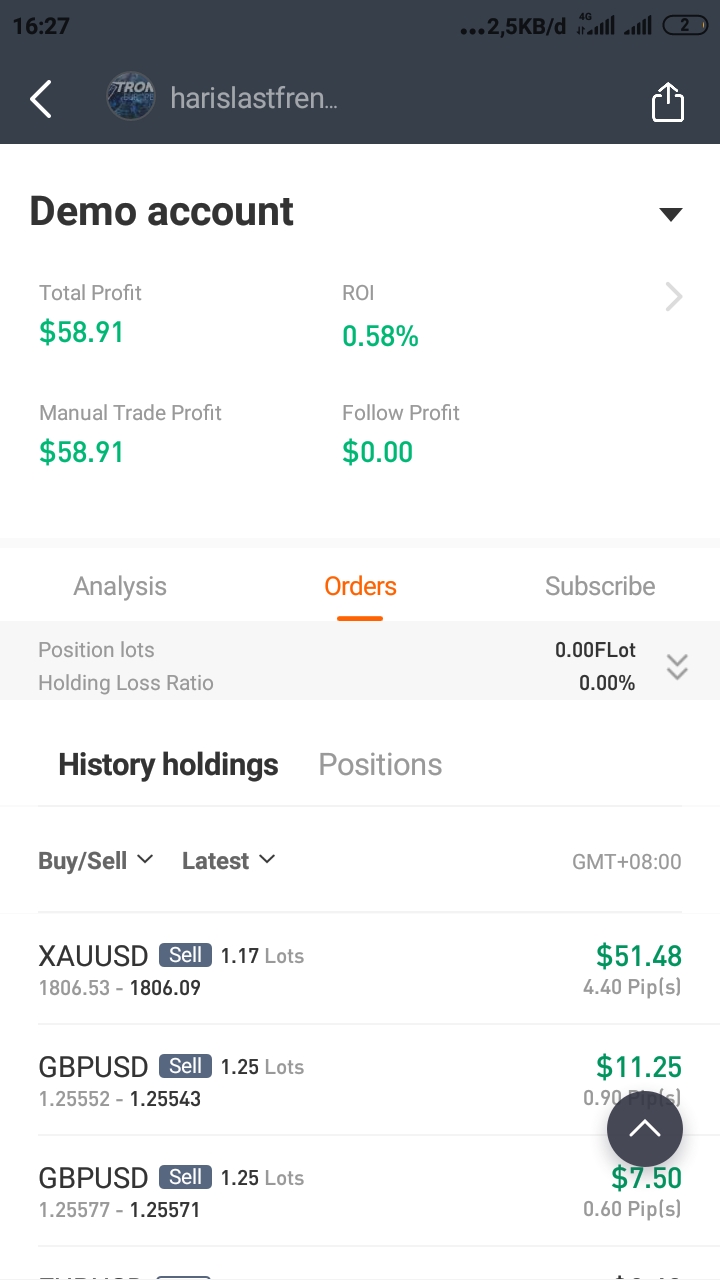720x1280 pixels.
Task: Open profit details with right chevron
Action: (674, 296)
